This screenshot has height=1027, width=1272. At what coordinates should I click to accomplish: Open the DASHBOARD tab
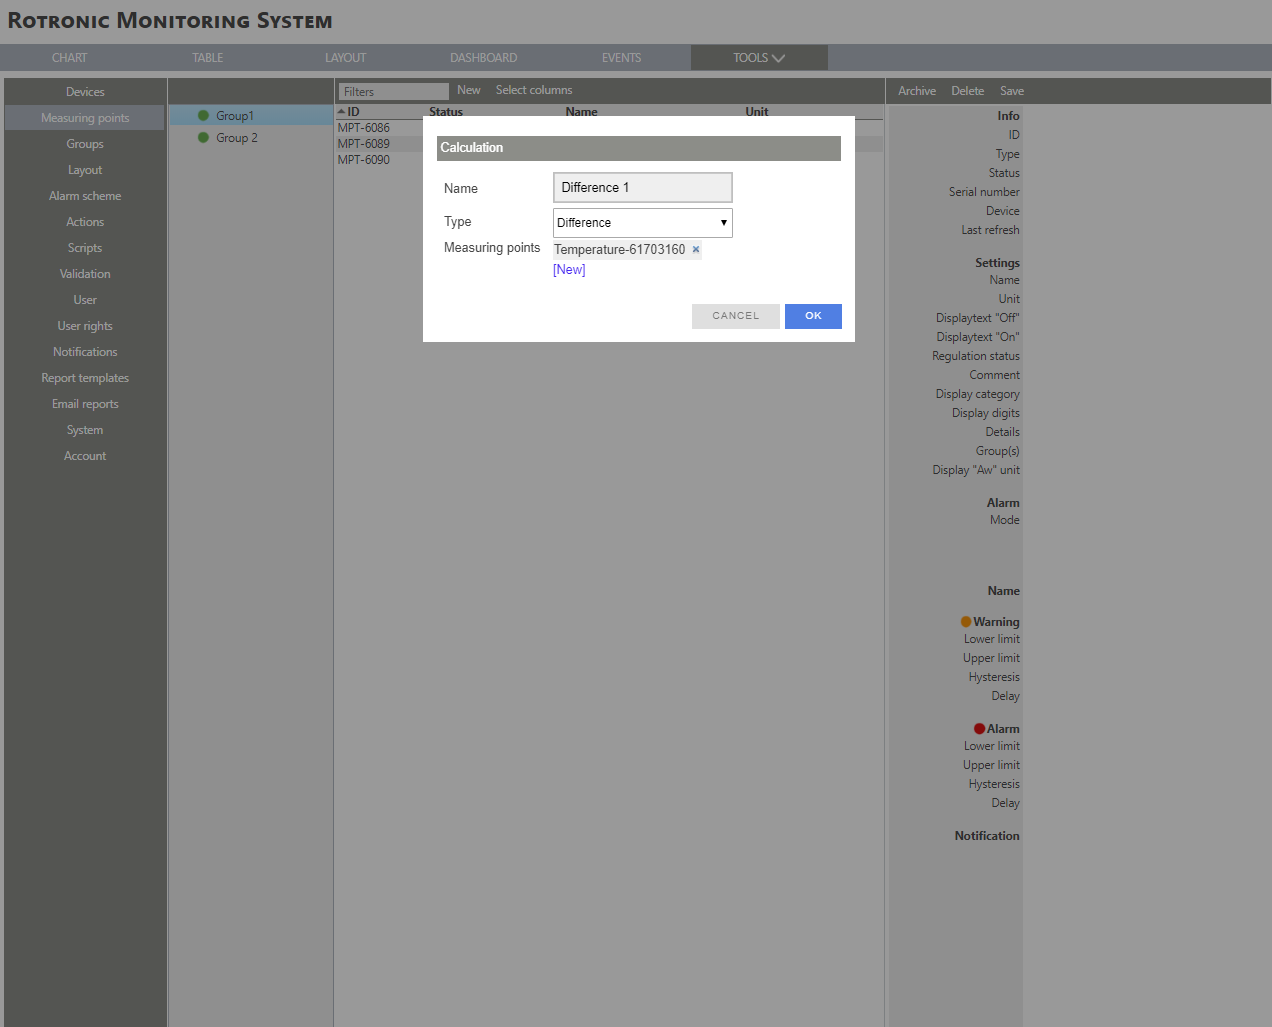pyautogui.click(x=484, y=58)
